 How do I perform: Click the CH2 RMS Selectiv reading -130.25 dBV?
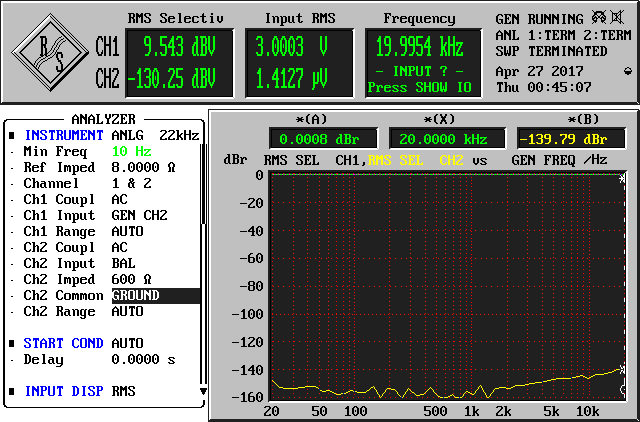pyautogui.click(x=172, y=78)
